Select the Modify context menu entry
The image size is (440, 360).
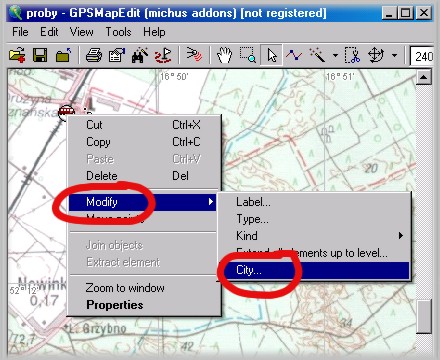(x=143, y=202)
